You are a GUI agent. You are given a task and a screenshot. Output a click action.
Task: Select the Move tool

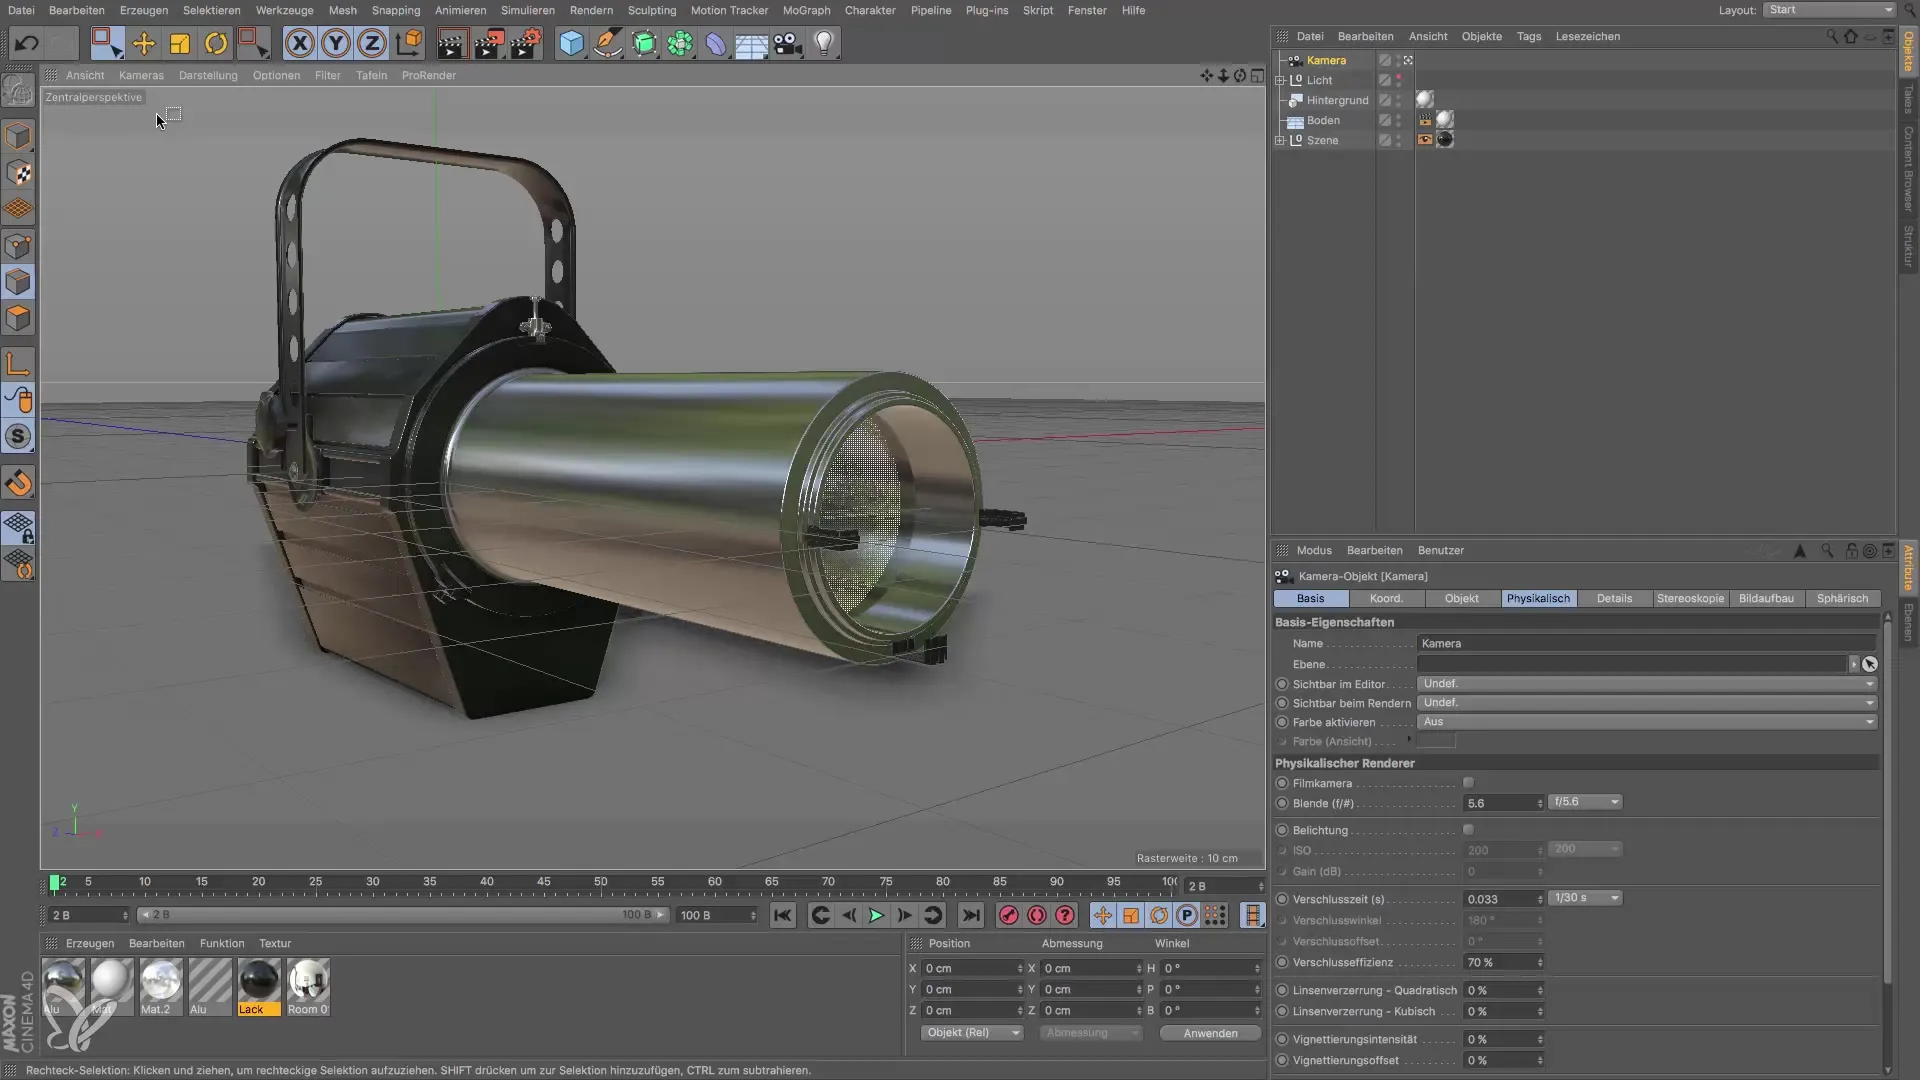(x=144, y=43)
